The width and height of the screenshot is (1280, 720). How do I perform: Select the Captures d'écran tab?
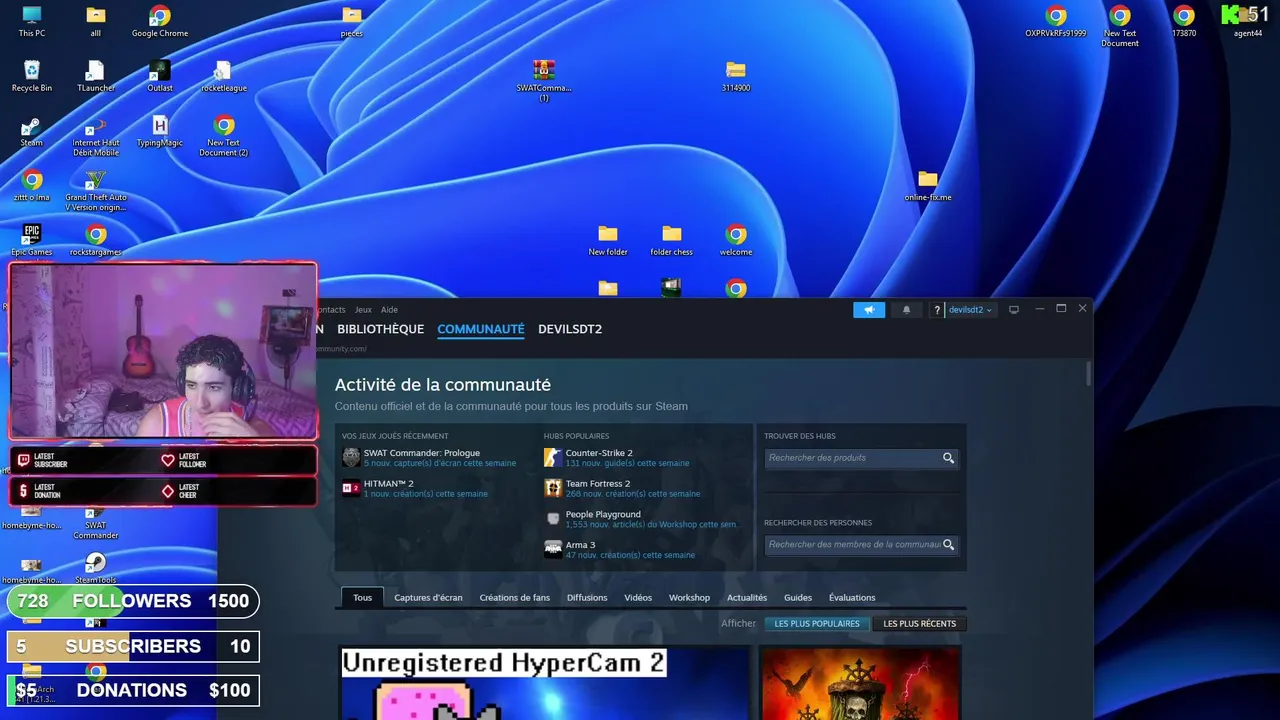tap(428, 598)
